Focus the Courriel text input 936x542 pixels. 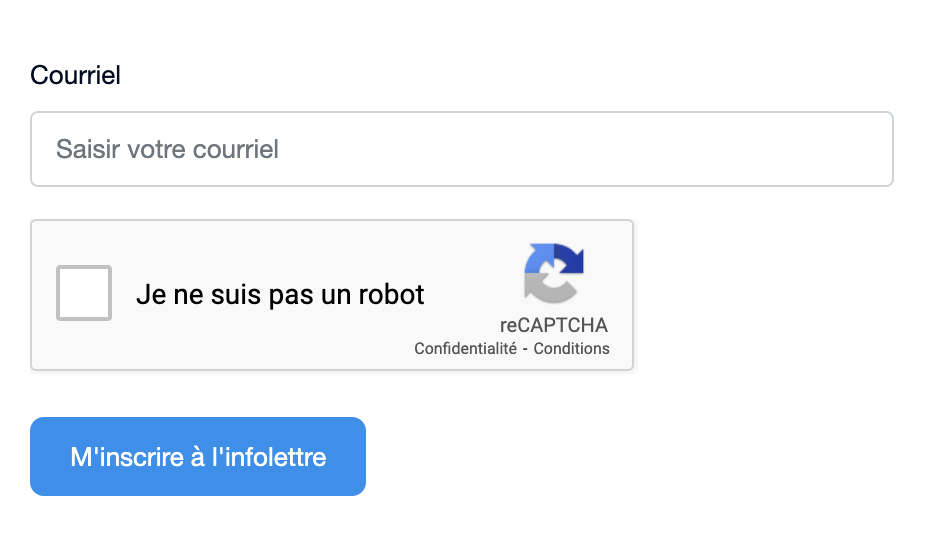click(x=461, y=149)
